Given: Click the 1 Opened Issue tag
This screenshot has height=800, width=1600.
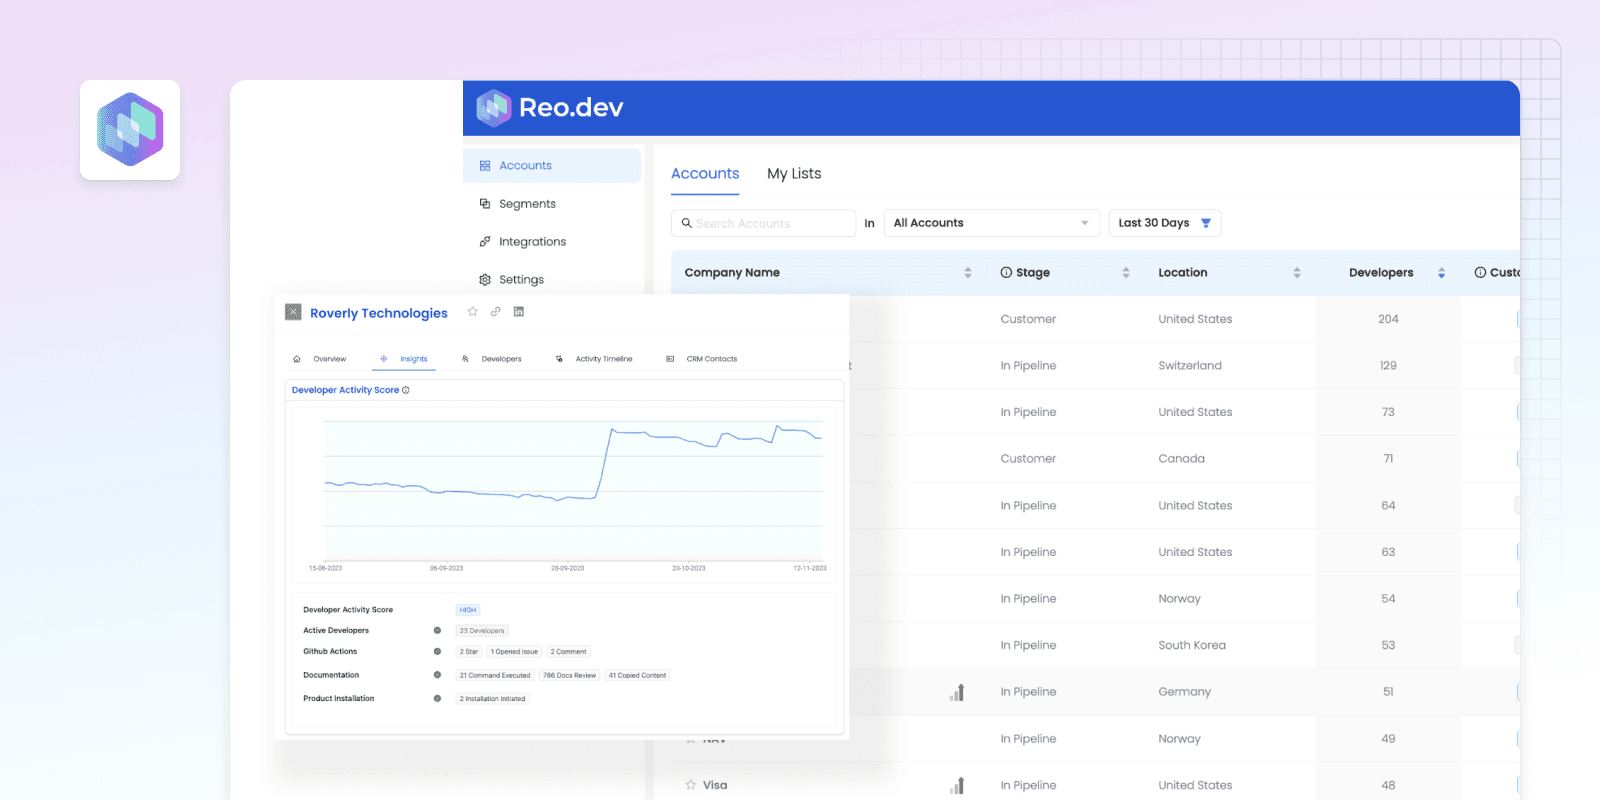Looking at the screenshot, I should (x=514, y=652).
